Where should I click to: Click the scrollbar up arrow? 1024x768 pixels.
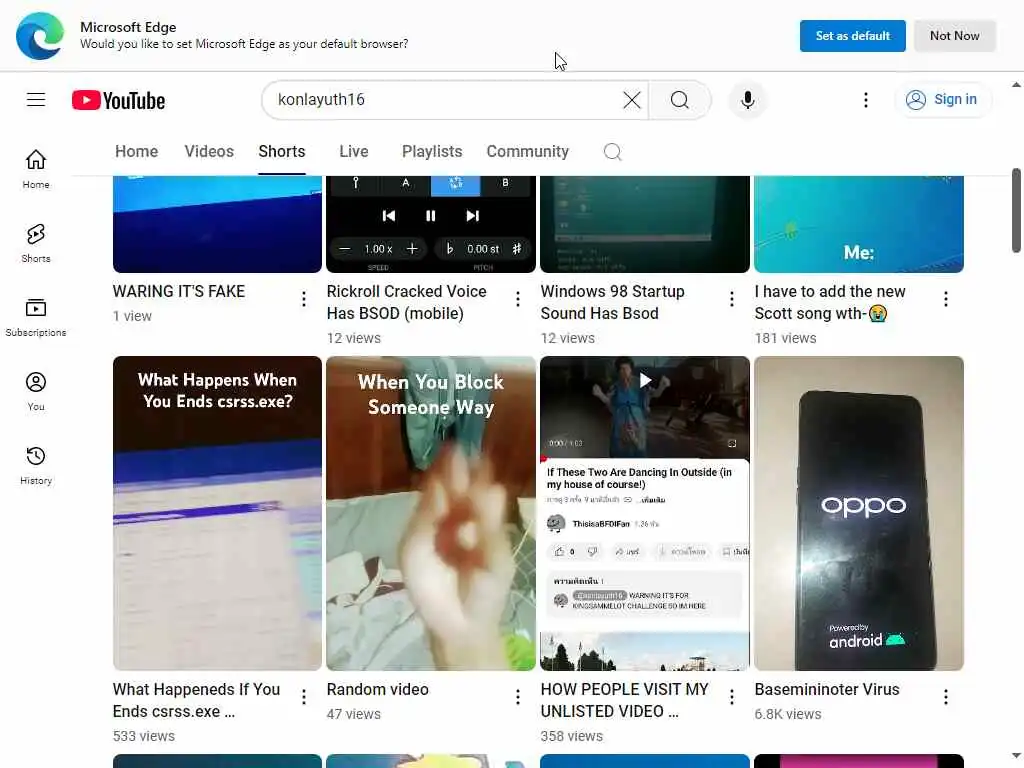(x=1016, y=85)
